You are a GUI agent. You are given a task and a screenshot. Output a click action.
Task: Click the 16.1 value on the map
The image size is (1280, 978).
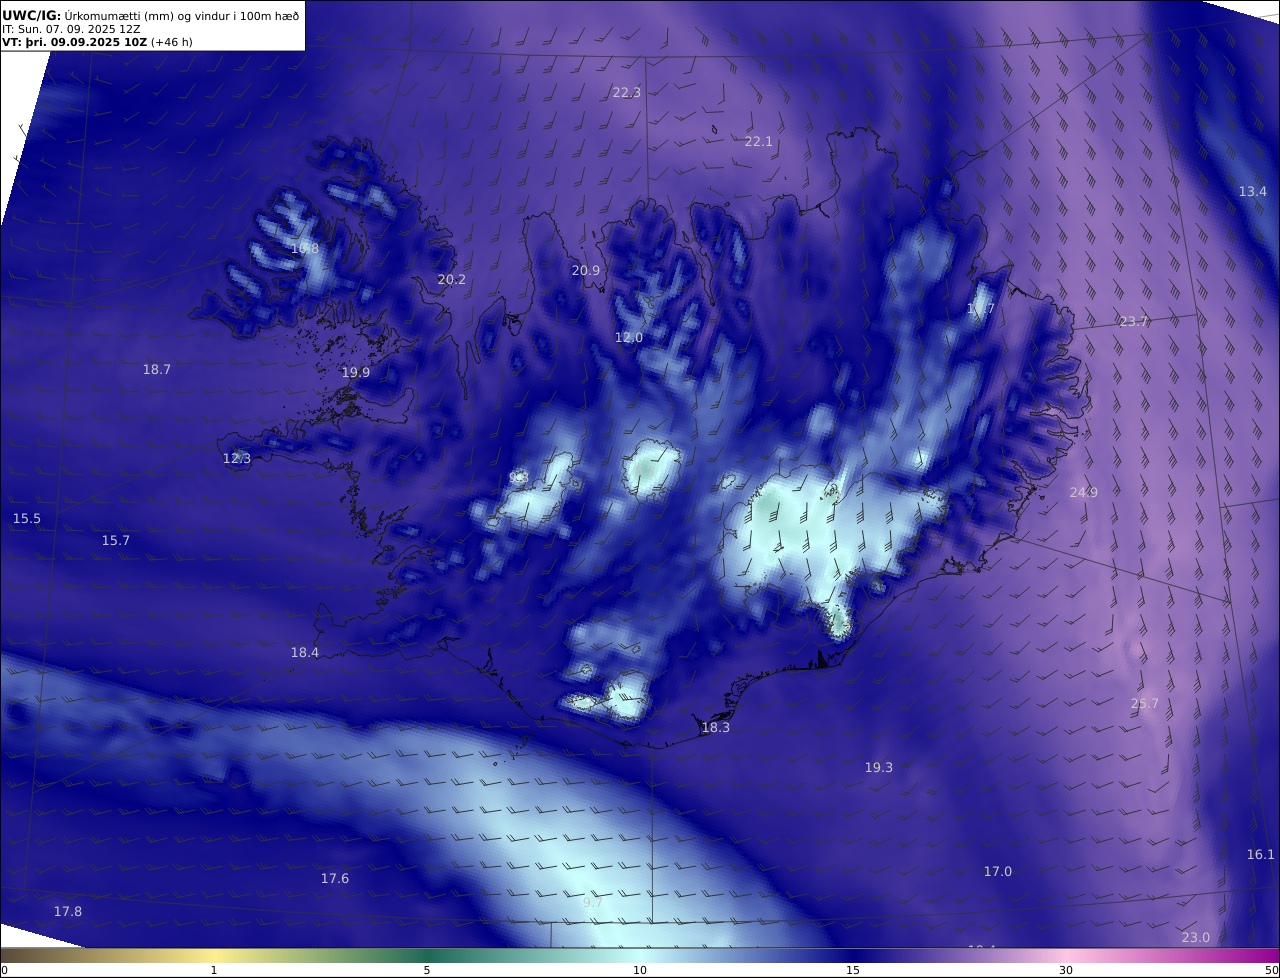point(1261,855)
